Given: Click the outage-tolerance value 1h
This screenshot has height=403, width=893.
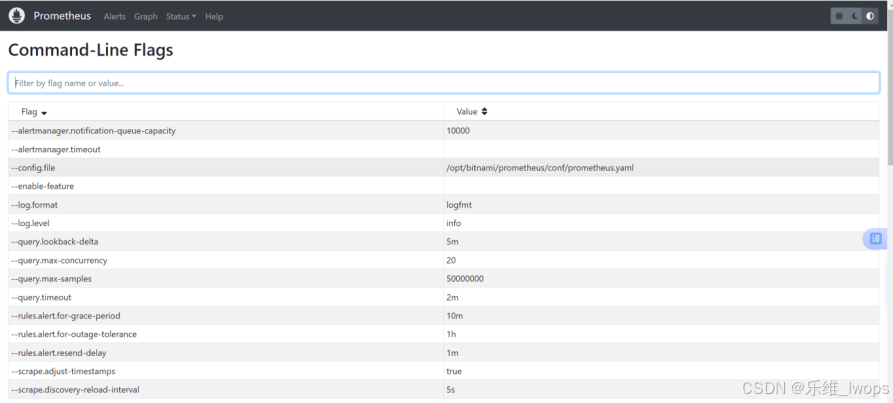Looking at the screenshot, I should (x=451, y=334).
